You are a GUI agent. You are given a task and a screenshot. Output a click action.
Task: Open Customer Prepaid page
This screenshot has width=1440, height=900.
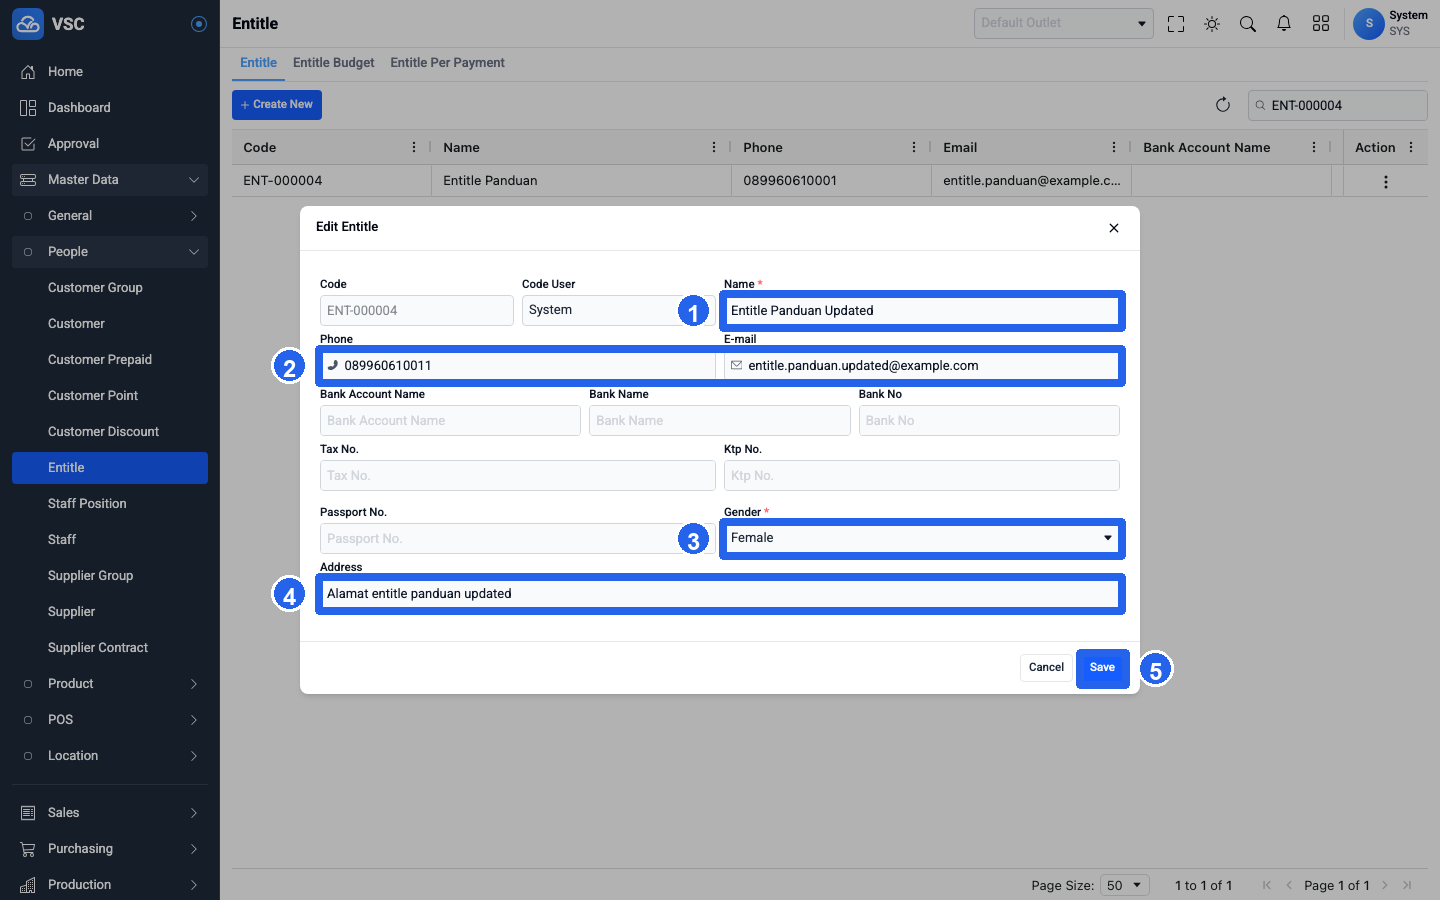click(110, 360)
